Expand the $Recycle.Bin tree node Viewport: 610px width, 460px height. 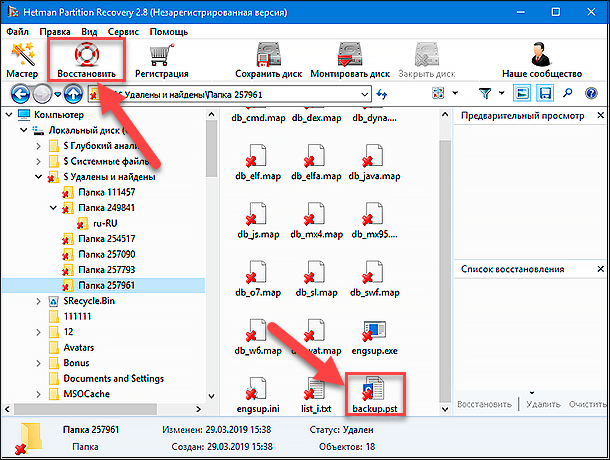(x=39, y=300)
